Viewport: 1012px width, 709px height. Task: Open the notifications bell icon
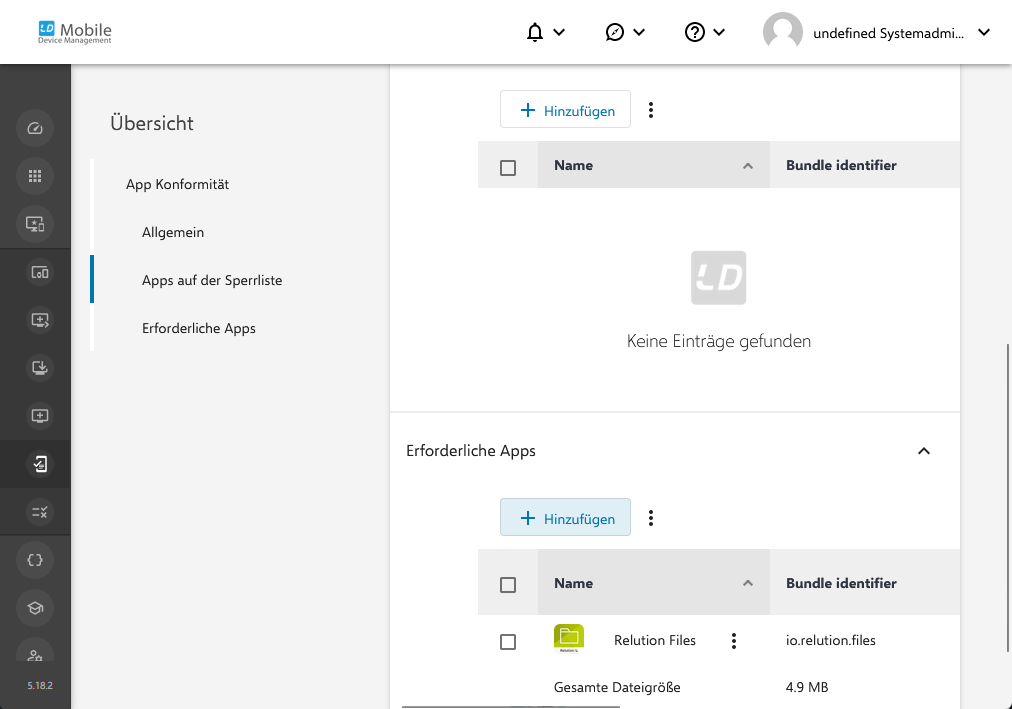pyautogui.click(x=534, y=32)
